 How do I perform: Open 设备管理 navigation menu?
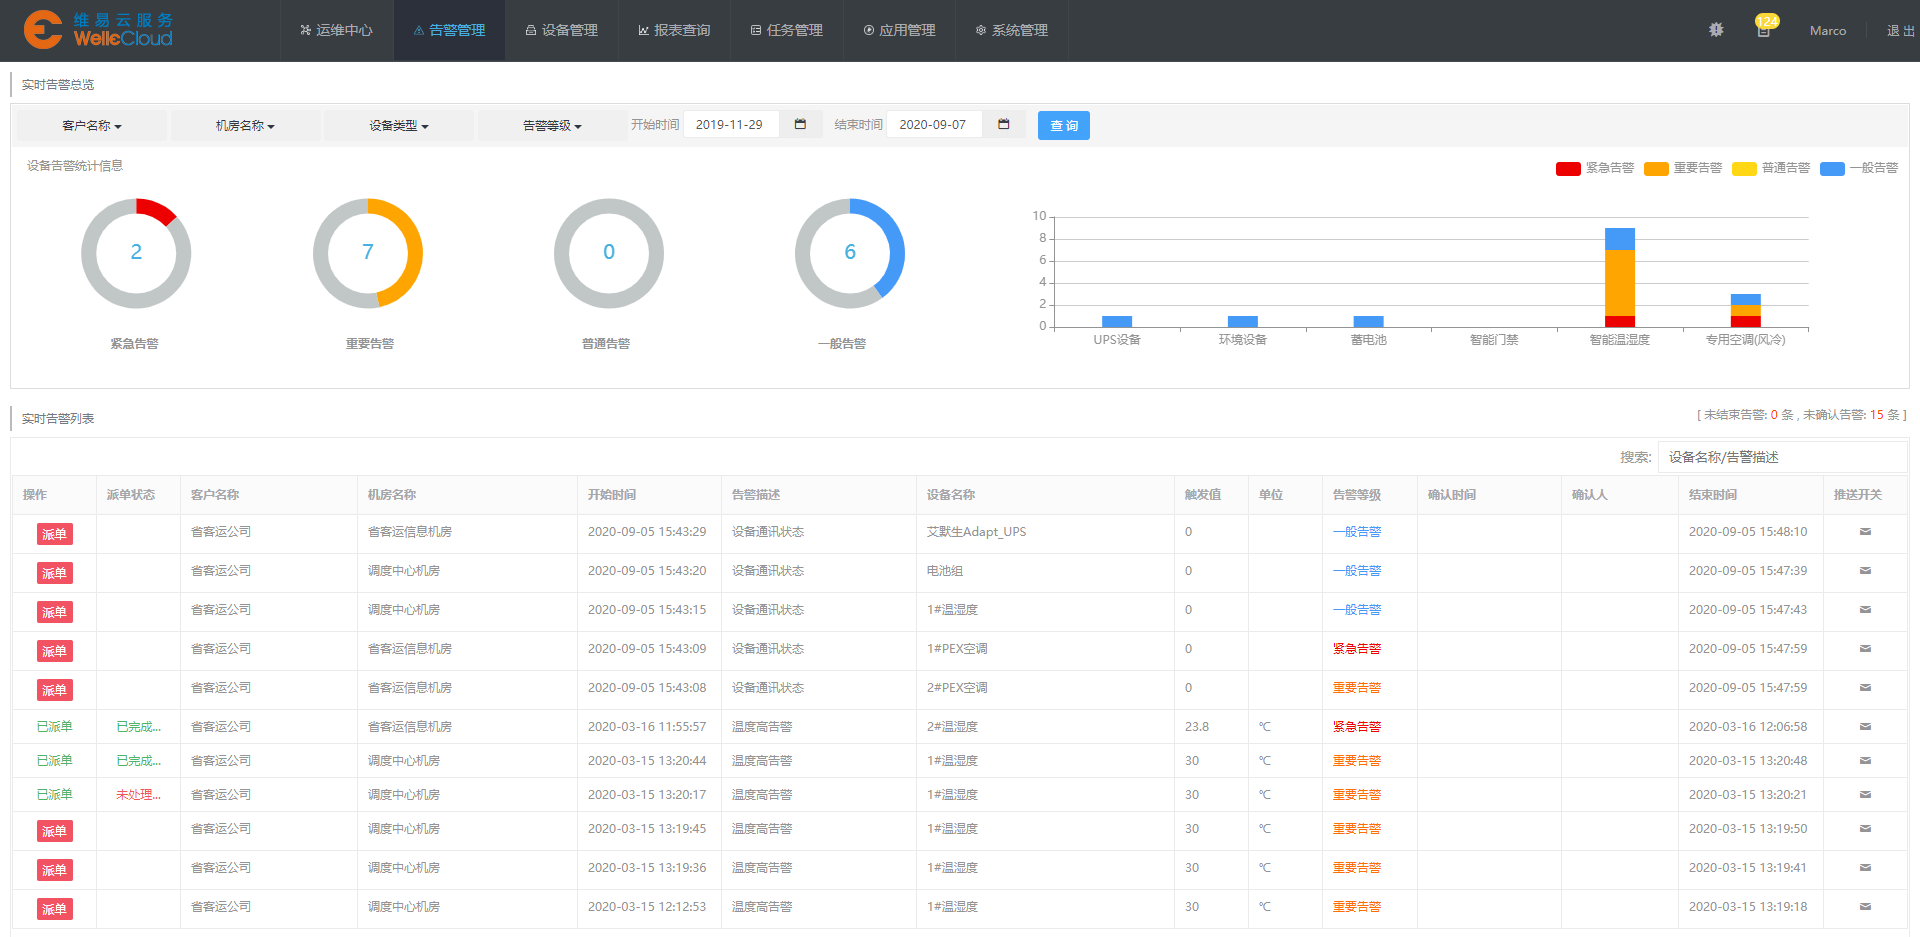point(561,30)
